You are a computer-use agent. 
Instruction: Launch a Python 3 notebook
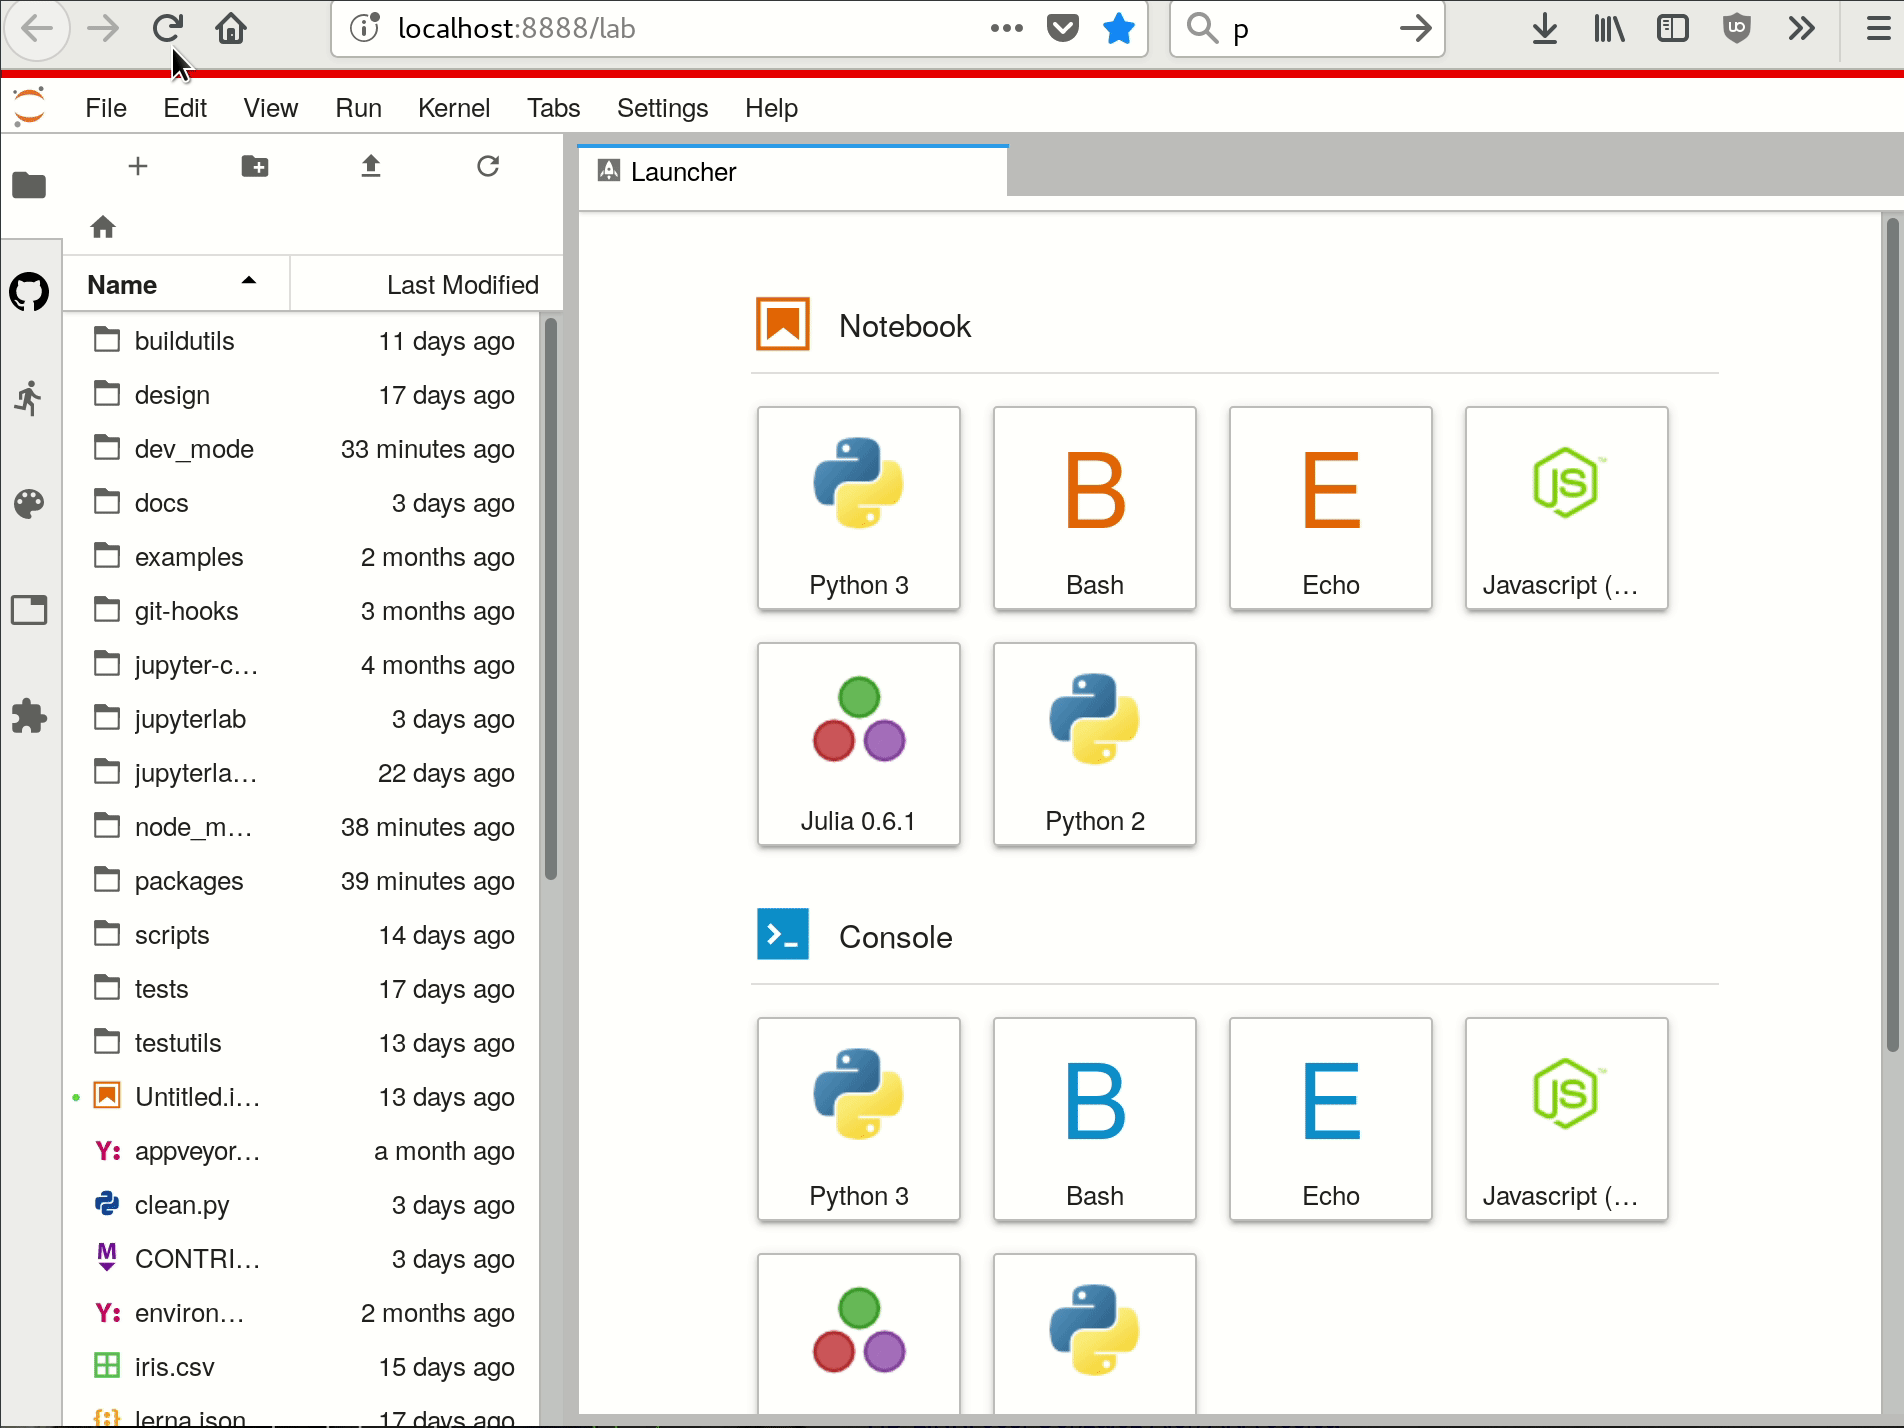point(859,508)
